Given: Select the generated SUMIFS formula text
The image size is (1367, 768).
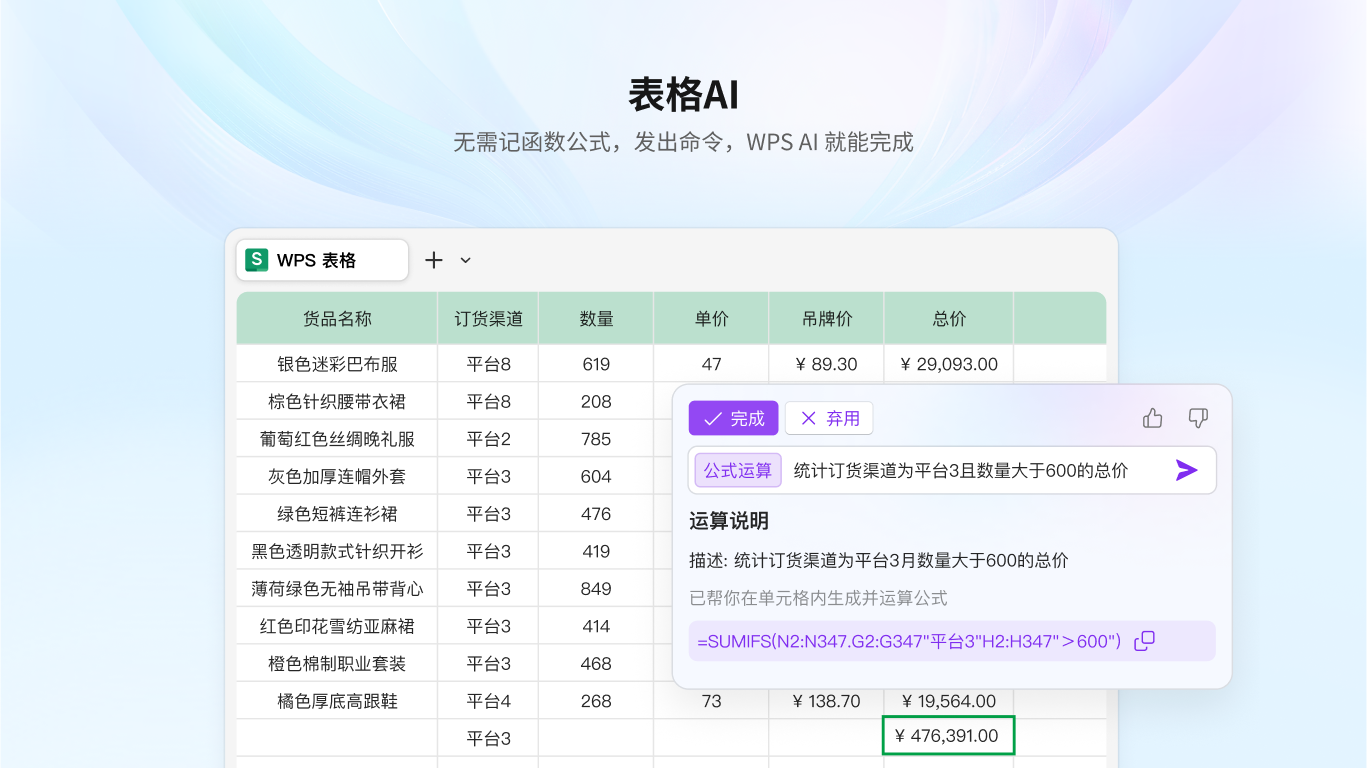Looking at the screenshot, I should pyautogui.click(x=909, y=641).
